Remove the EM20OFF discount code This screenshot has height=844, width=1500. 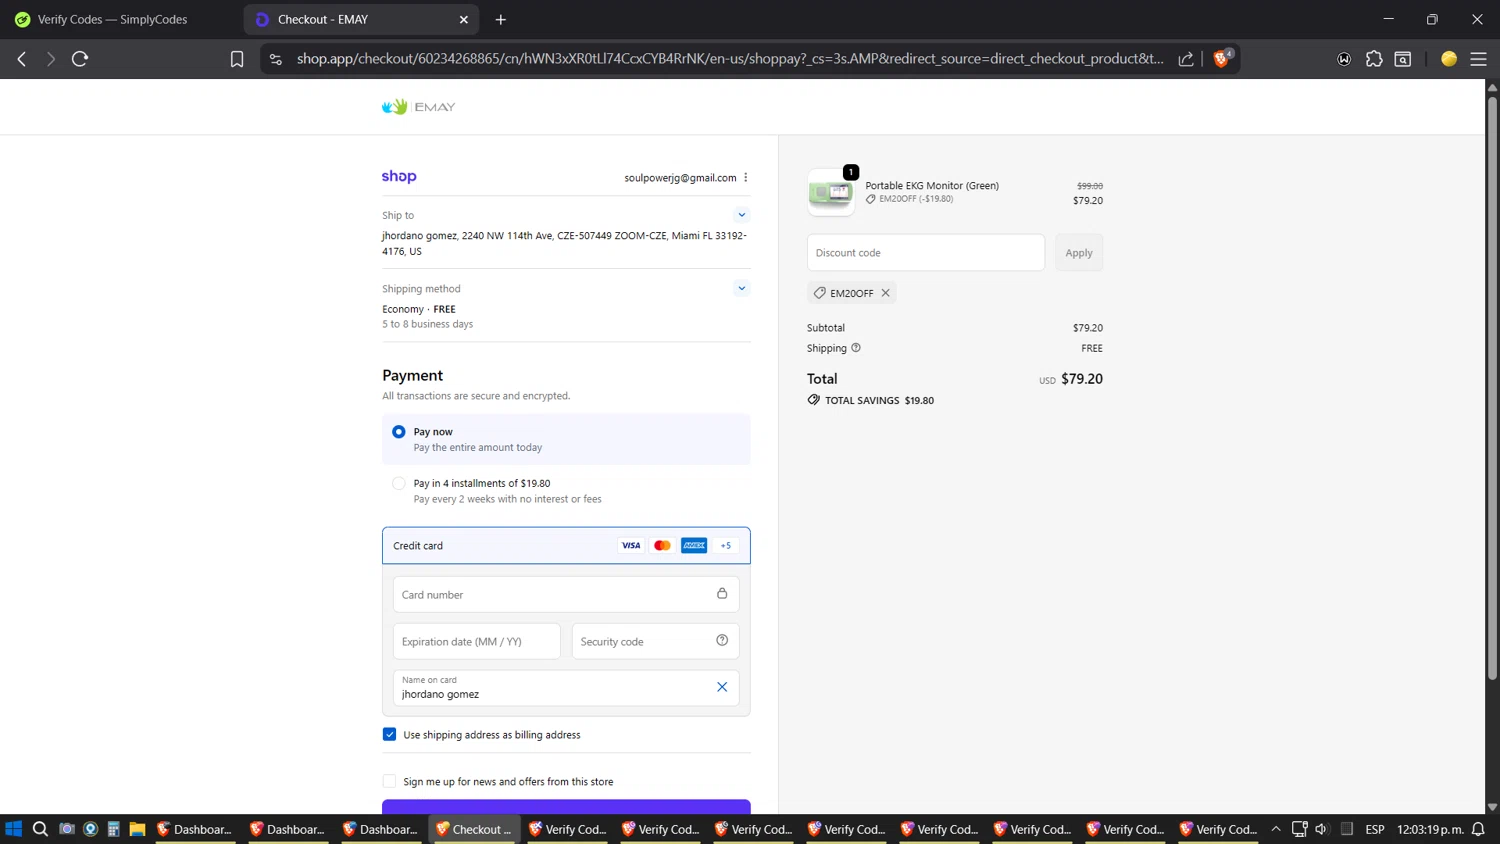(x=885, y=293)
